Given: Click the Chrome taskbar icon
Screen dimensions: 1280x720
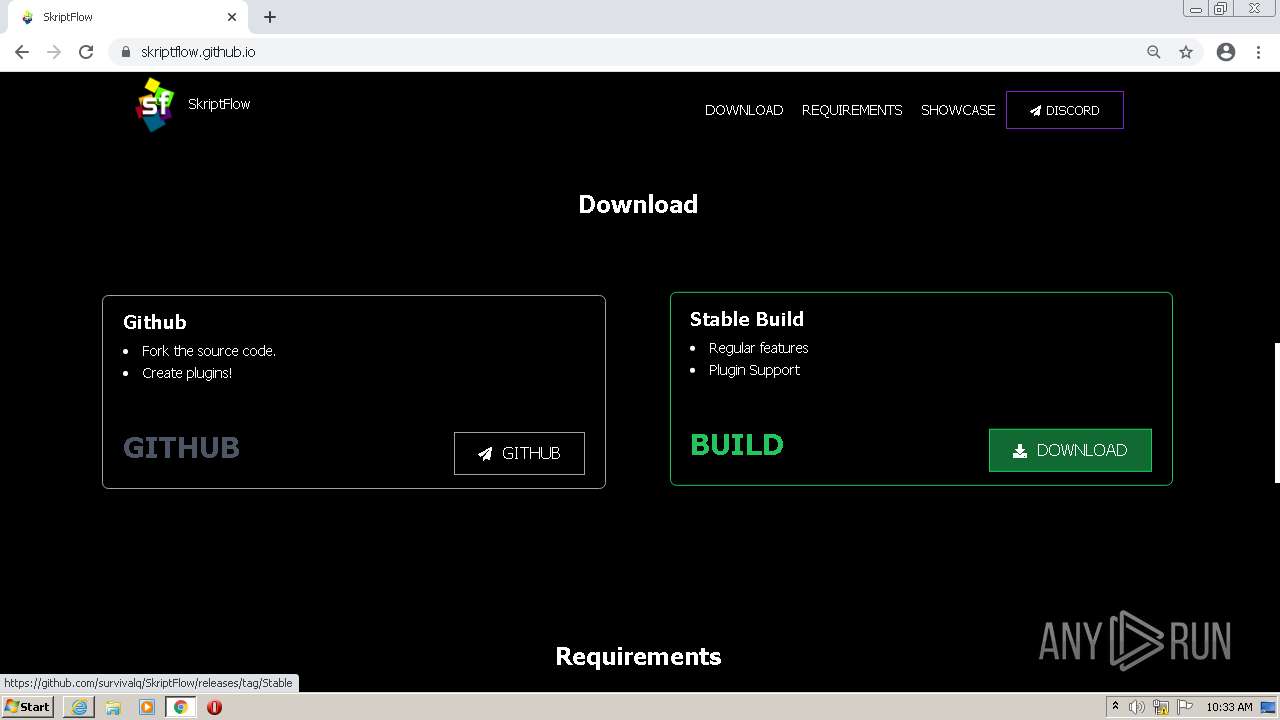Looking at the screenshot, I should point(181,707).
